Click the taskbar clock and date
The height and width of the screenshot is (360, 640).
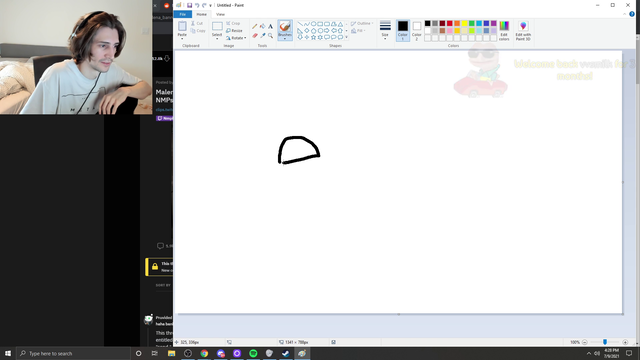[611, 353]
